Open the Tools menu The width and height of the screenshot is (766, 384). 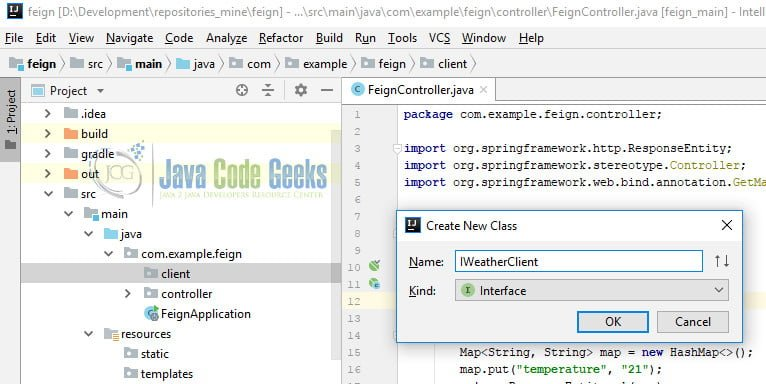(x=402, y=38)
